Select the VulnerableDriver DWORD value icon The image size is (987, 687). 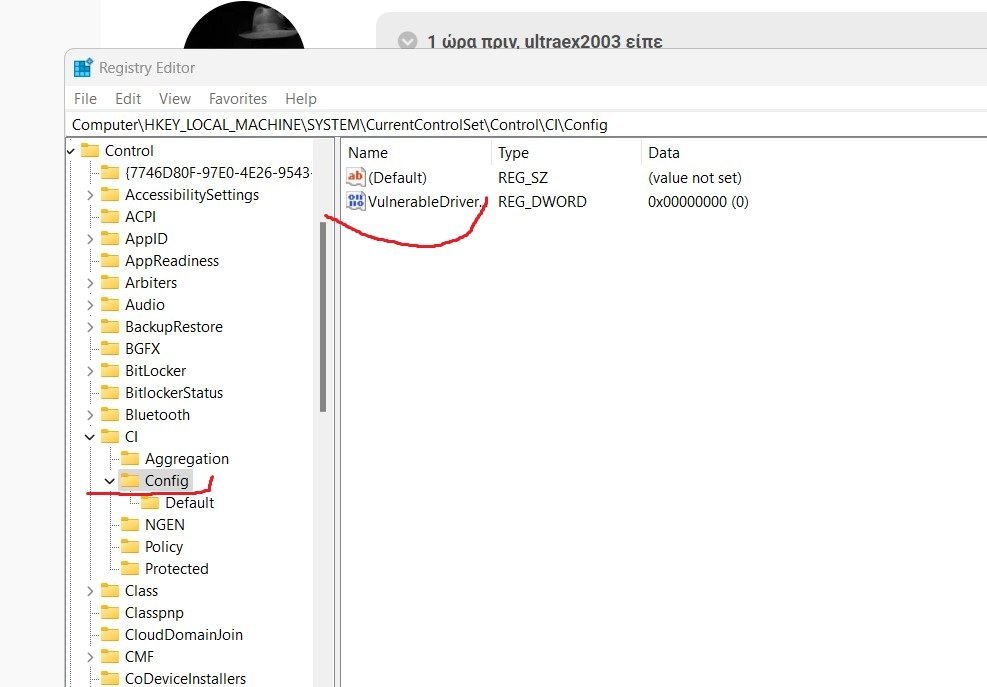pos(356,202)
